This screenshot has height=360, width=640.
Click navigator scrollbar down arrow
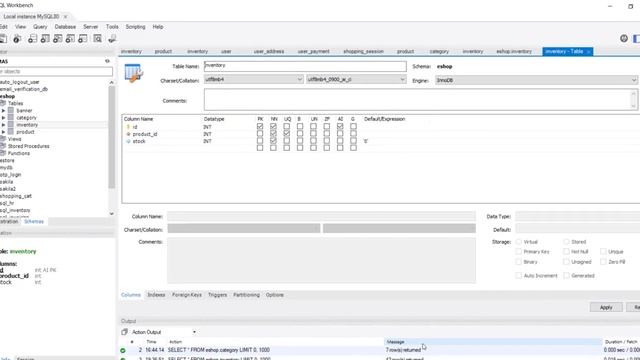point(111,213)
